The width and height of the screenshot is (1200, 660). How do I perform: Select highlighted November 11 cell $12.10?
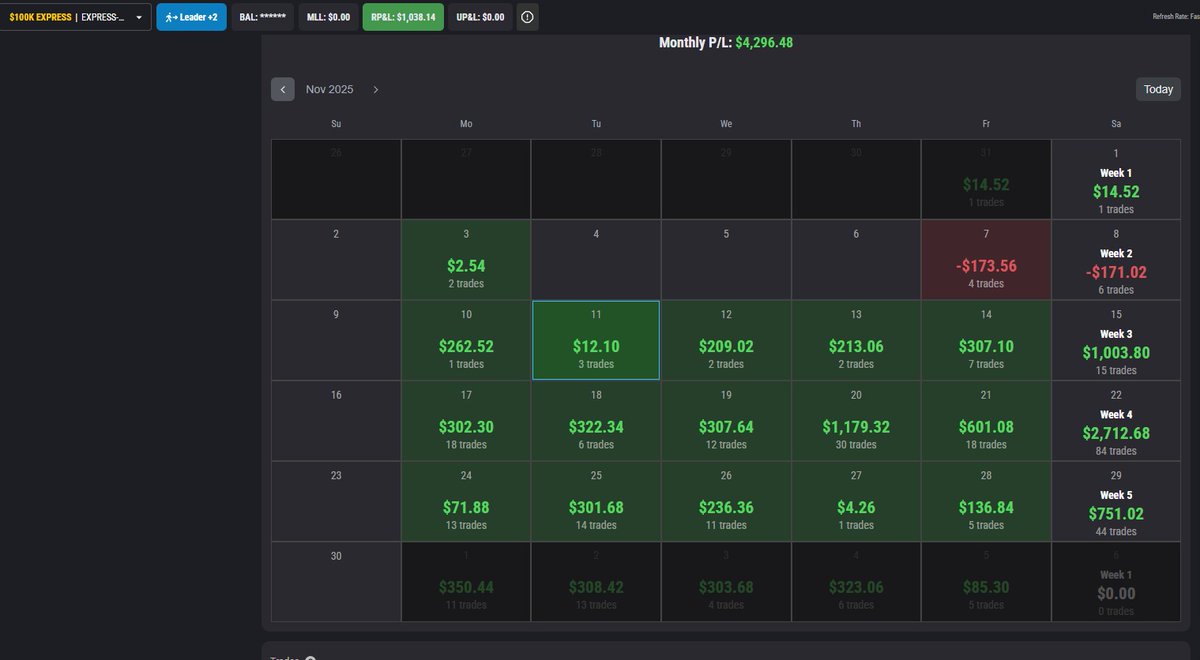tap(596, 340)
